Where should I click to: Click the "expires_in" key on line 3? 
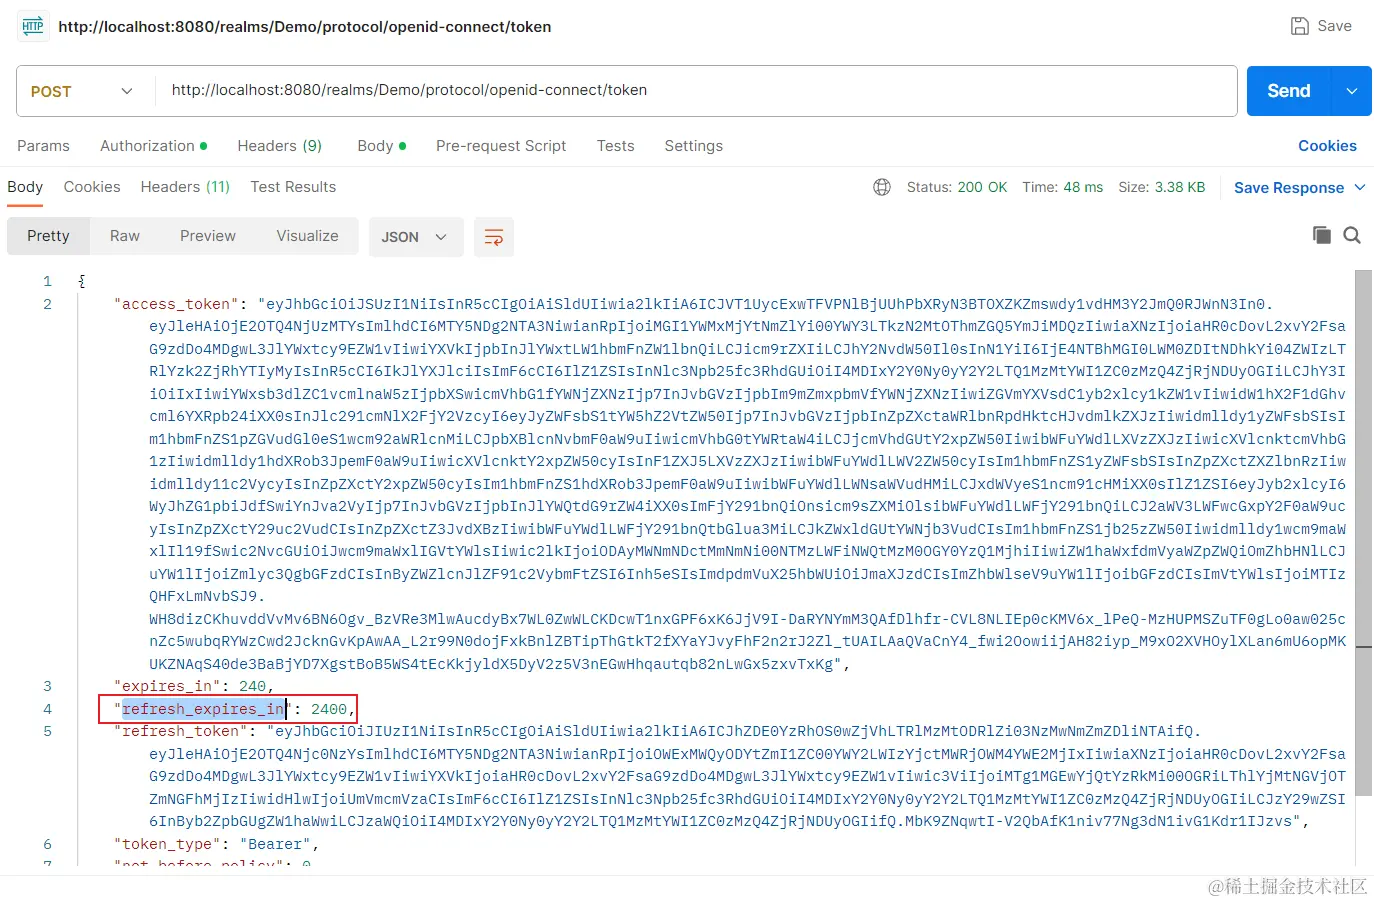pos(168,686)
